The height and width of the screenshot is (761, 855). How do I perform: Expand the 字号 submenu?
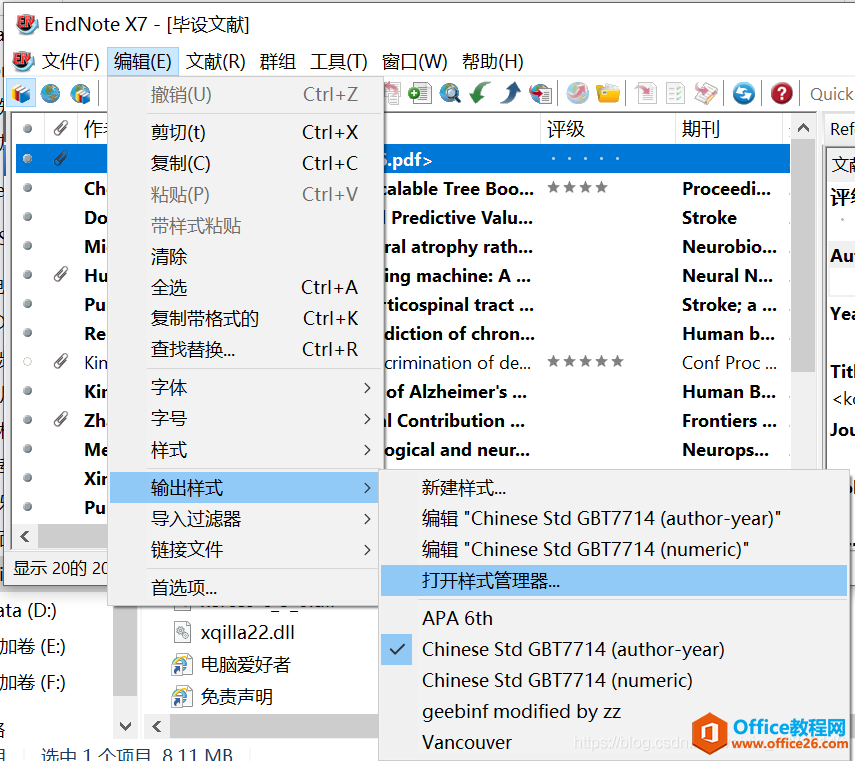tap(244, 419)
